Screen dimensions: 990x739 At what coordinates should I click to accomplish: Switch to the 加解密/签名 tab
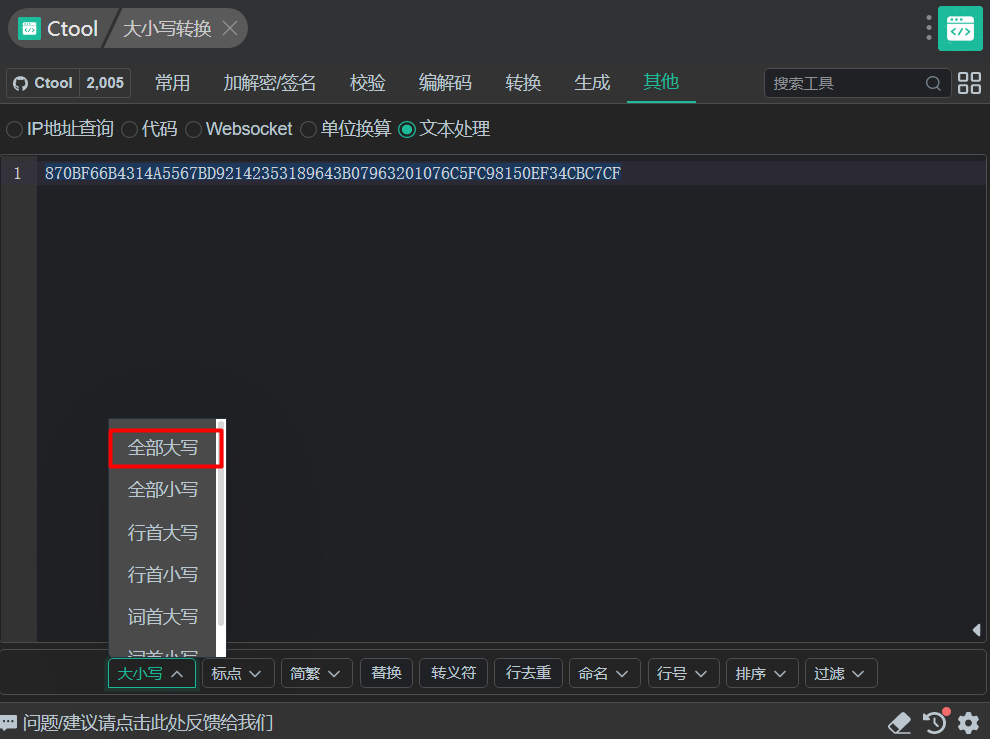(269, 83)
